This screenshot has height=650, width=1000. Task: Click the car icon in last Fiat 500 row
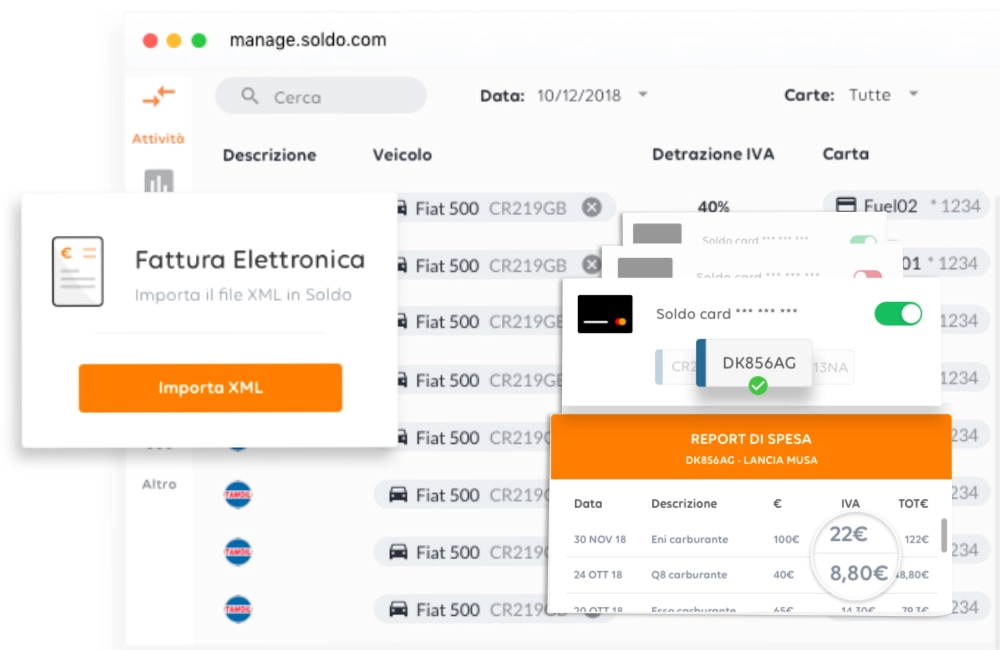point(399,609)
